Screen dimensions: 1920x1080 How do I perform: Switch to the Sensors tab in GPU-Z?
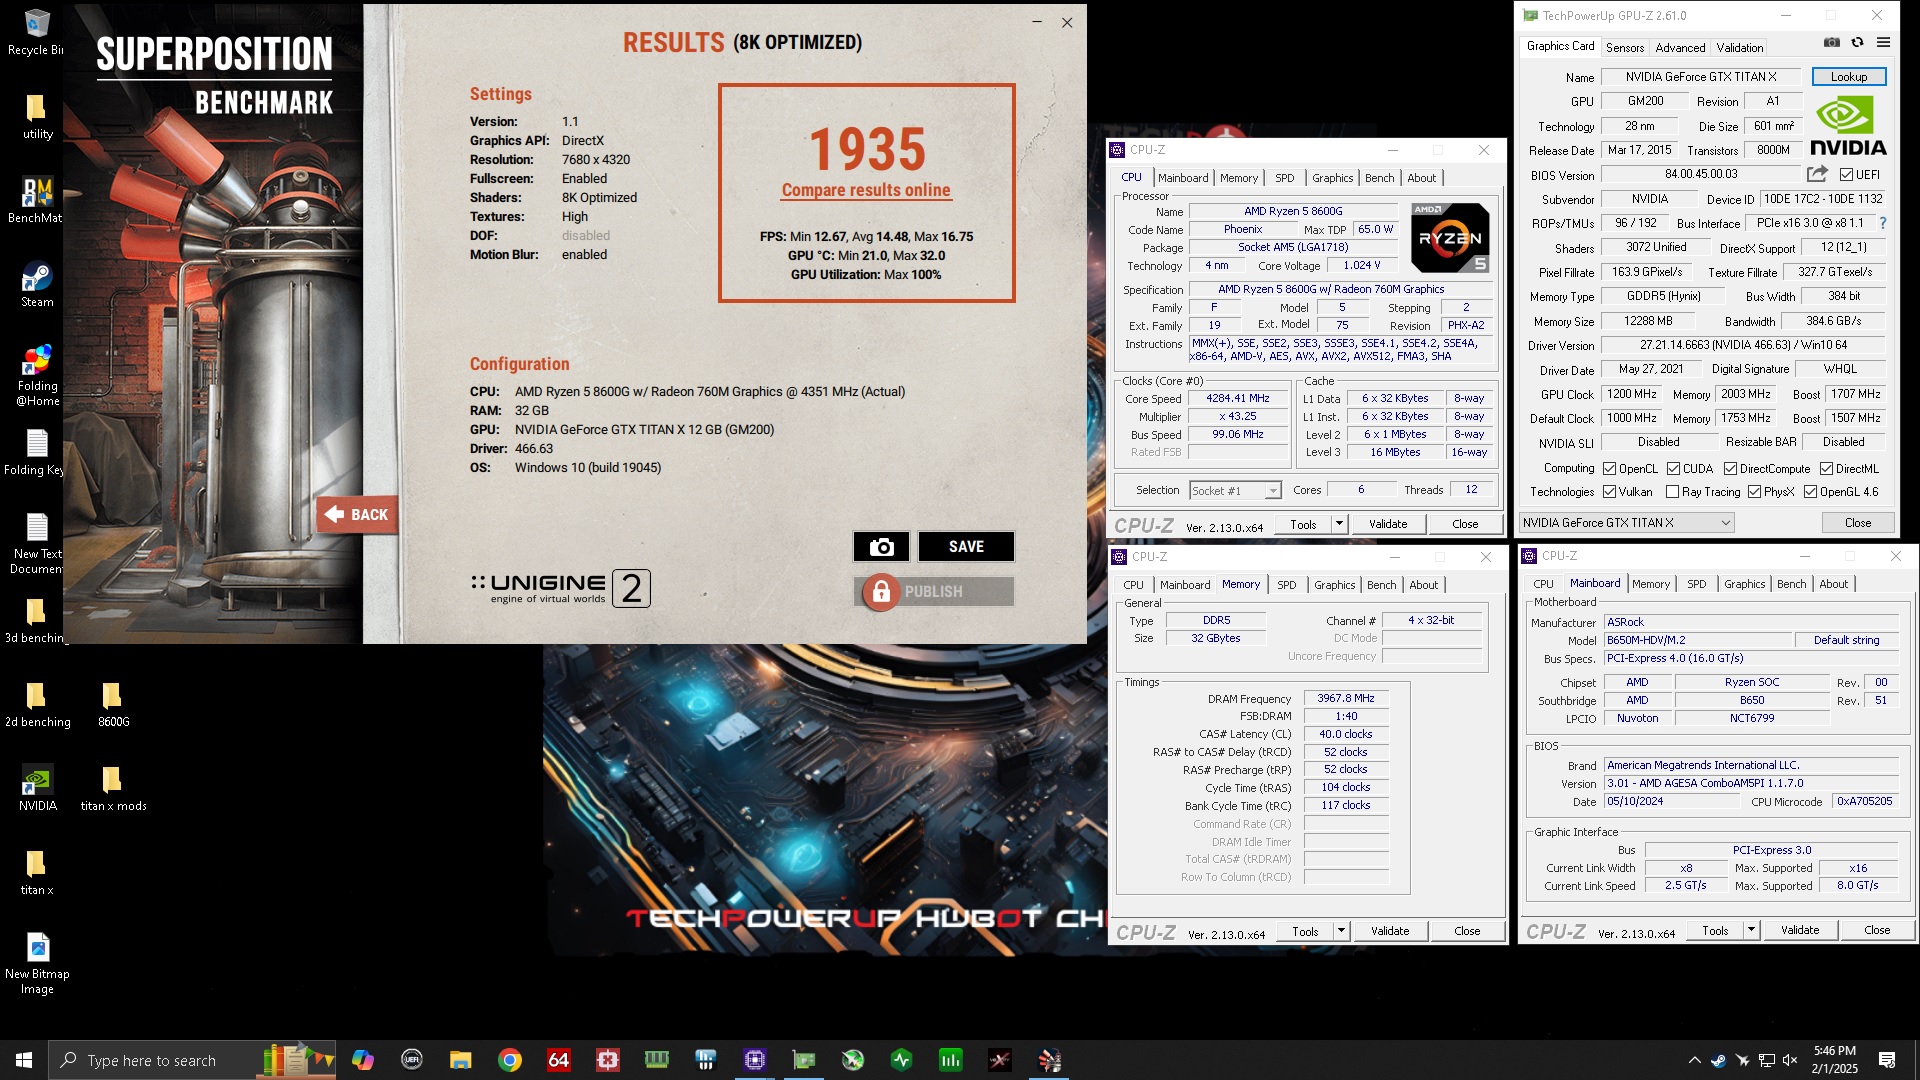click(1625, 48)
